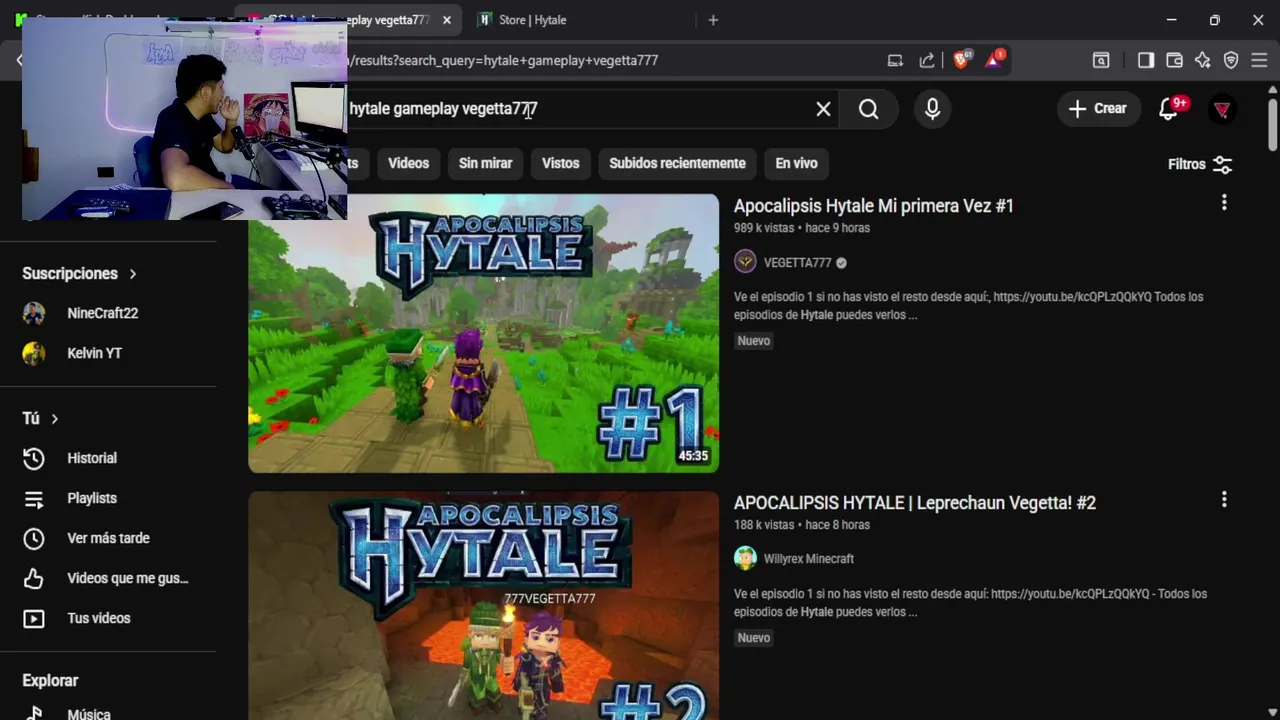This screenshot has width=1280, height=720.
Task: Open the browser hamburger menu
Action: tap(1259, 60)
